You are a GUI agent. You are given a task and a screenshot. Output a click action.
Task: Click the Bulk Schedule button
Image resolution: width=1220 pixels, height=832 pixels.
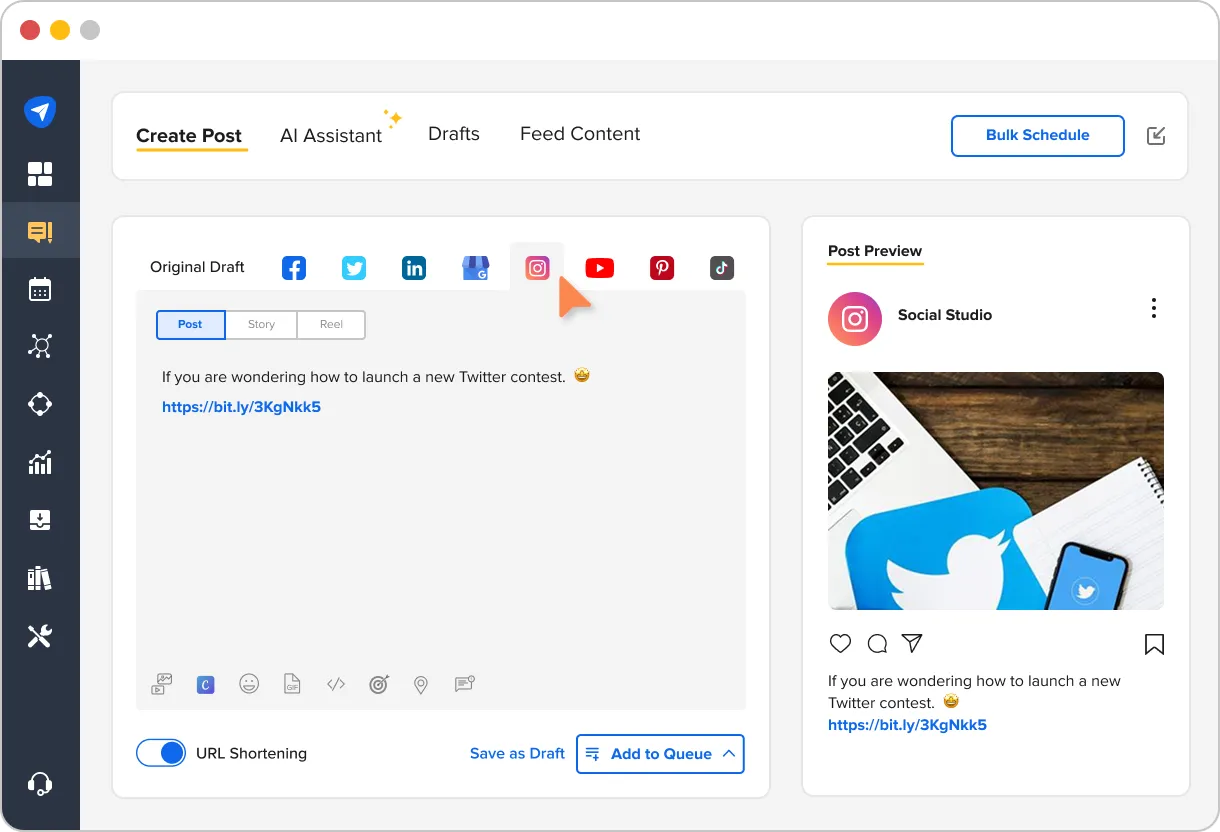click(x=1037, y=135)
